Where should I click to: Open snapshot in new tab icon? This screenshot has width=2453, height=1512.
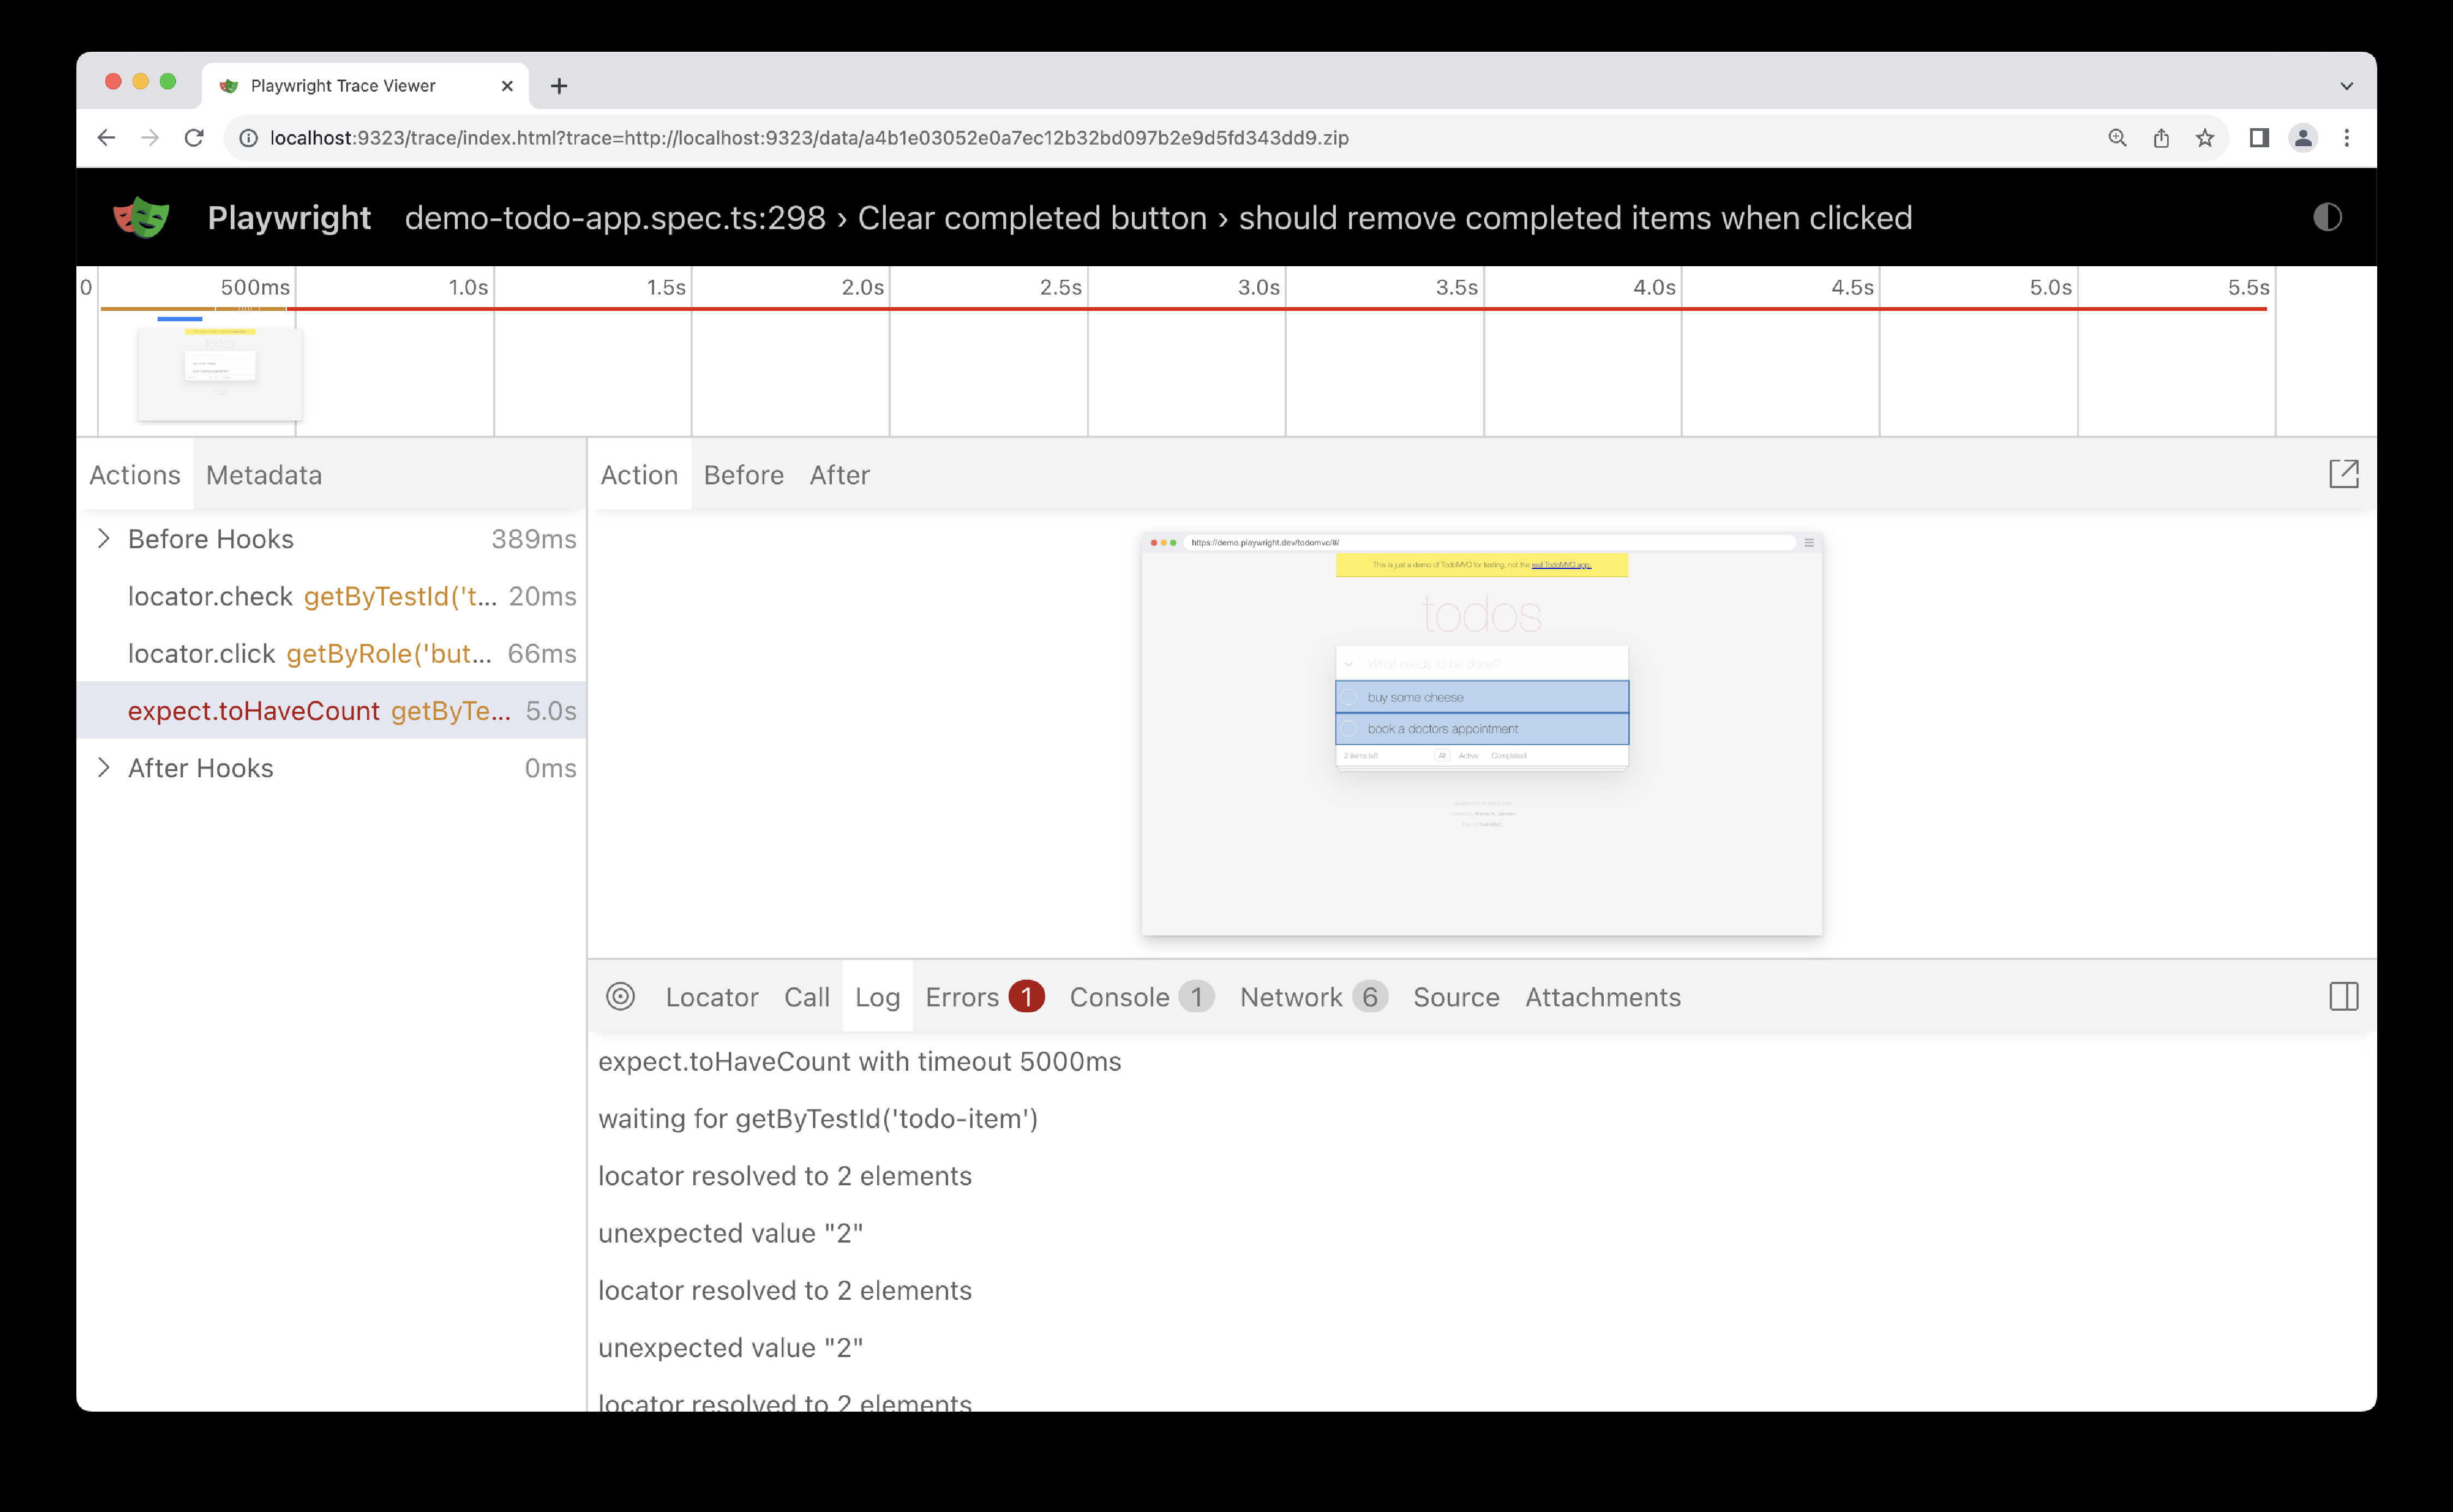2343,474
